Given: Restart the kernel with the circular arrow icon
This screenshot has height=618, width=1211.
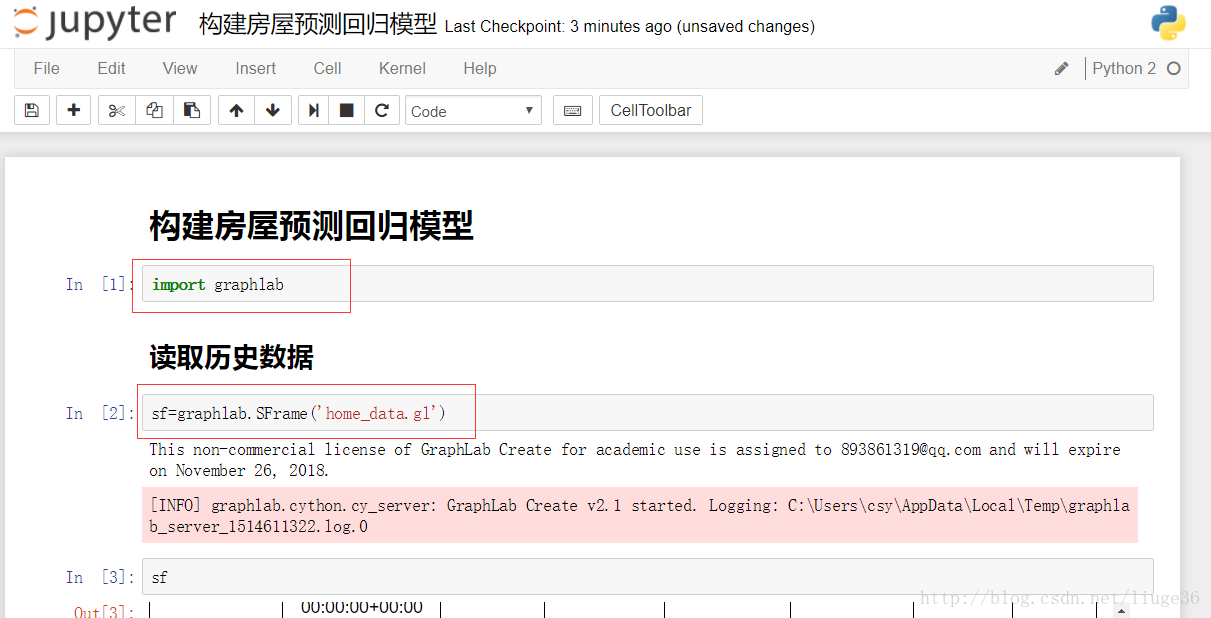Looking at the screenshot, I should point(381,110).
